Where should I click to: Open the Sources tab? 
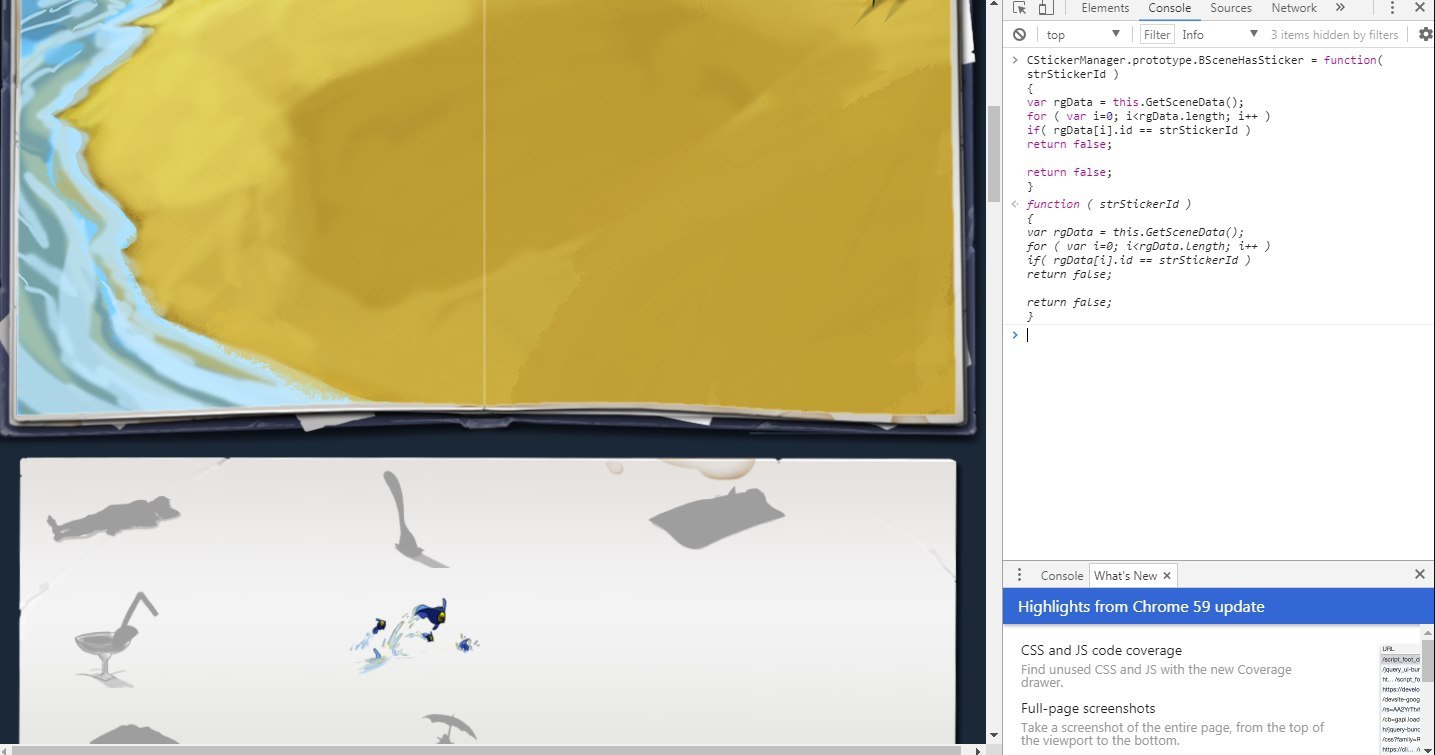coord(1230,8)
